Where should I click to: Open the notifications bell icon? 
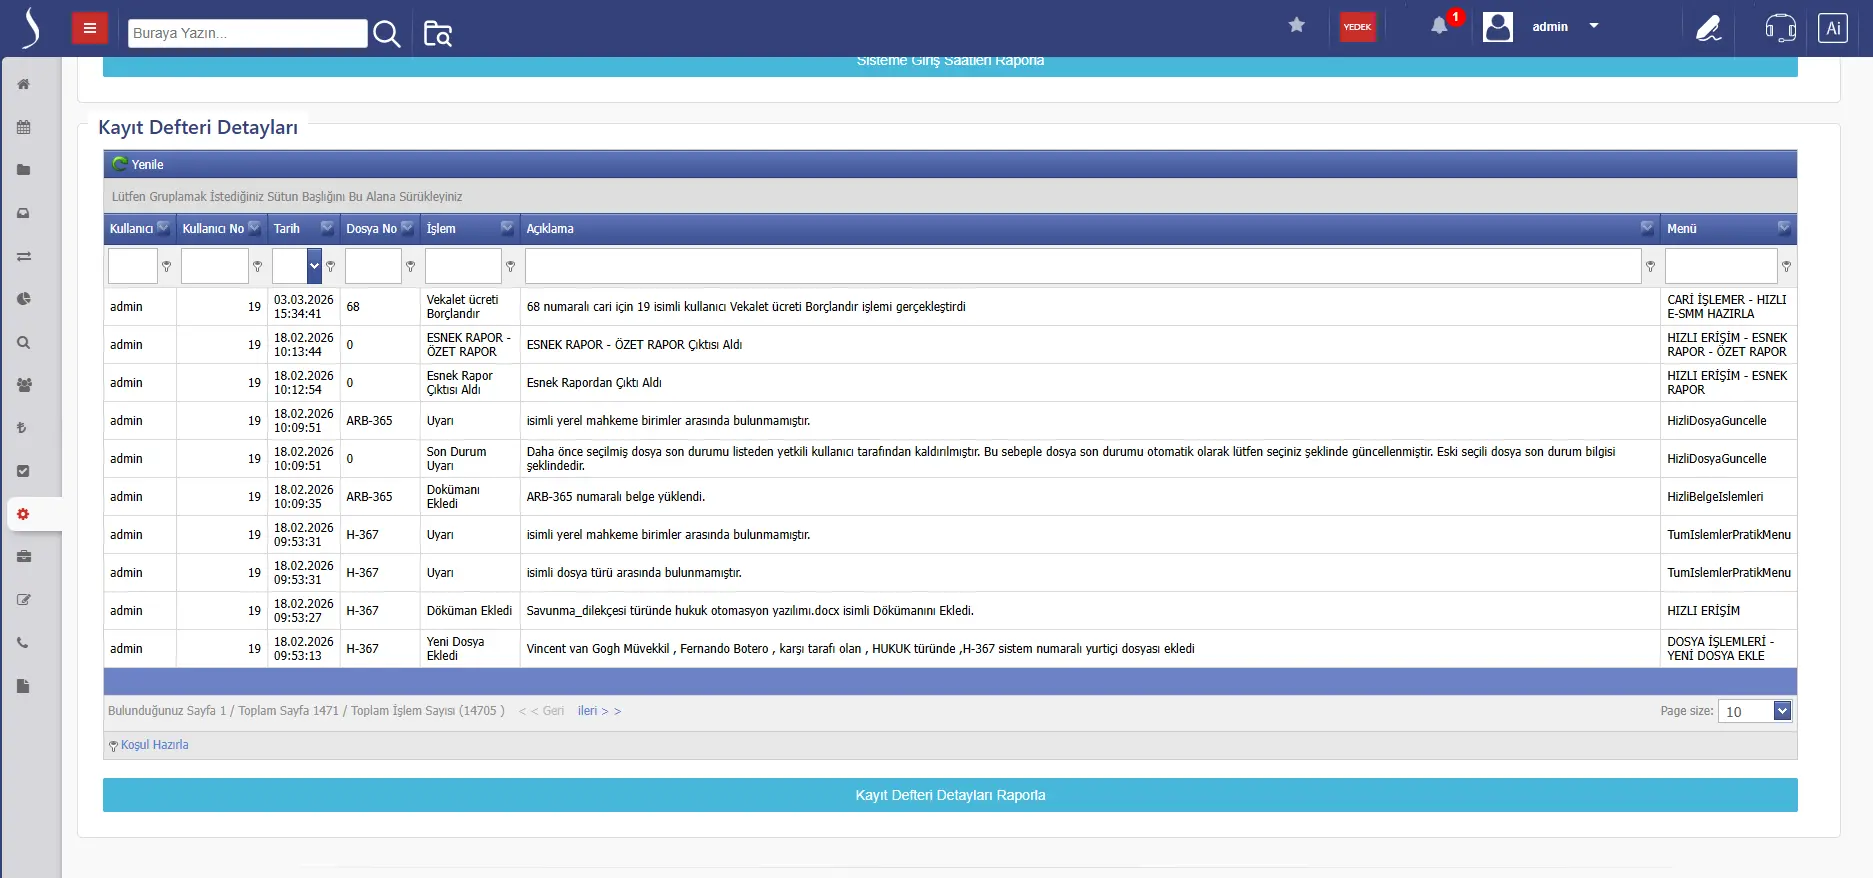(1439, 27)
